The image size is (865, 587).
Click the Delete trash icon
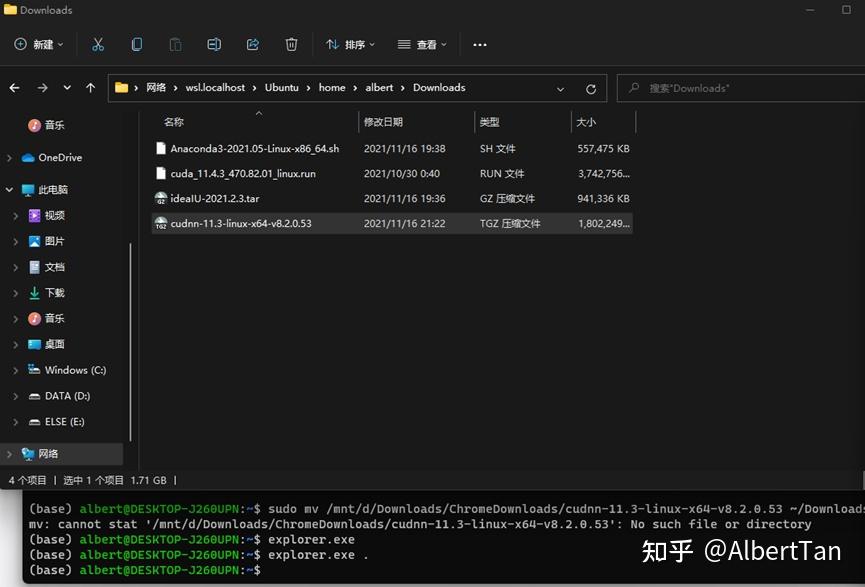[x=291, y=45]
